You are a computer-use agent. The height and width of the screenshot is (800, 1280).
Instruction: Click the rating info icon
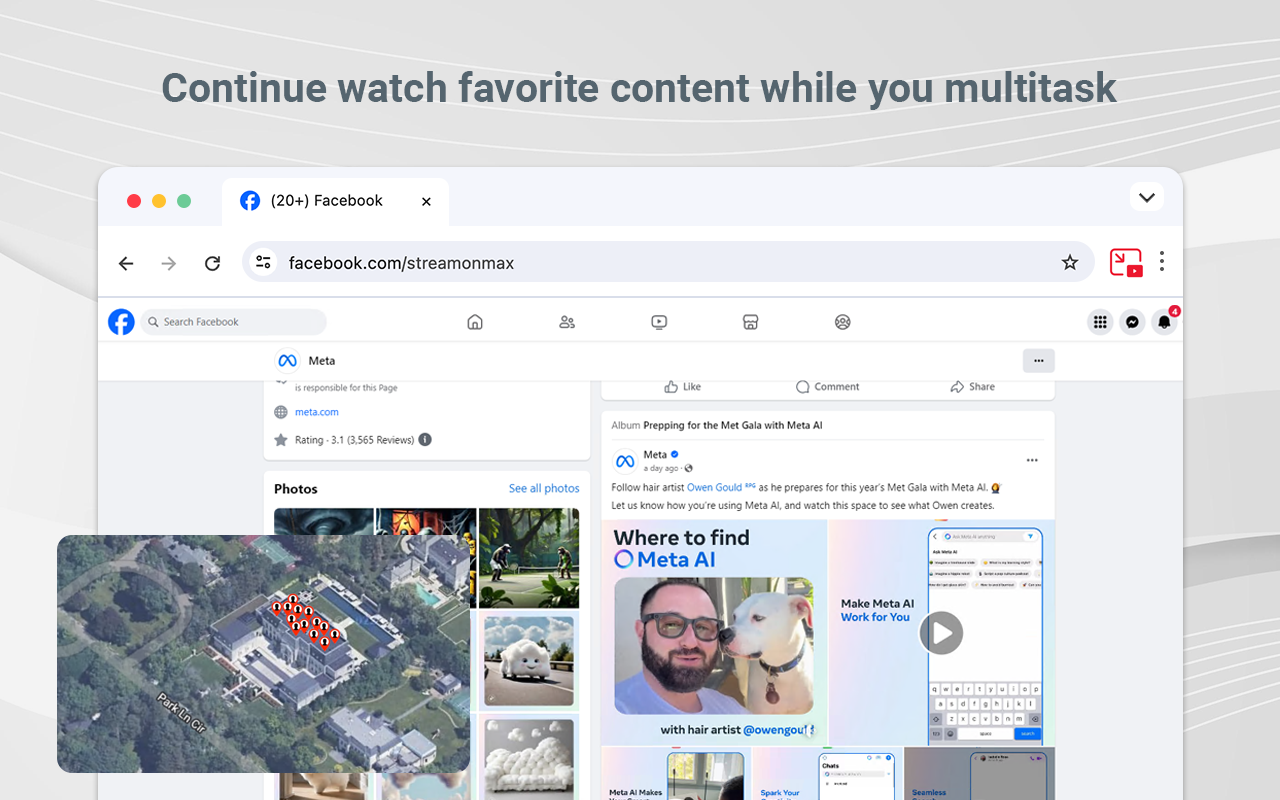click(425, 440)
